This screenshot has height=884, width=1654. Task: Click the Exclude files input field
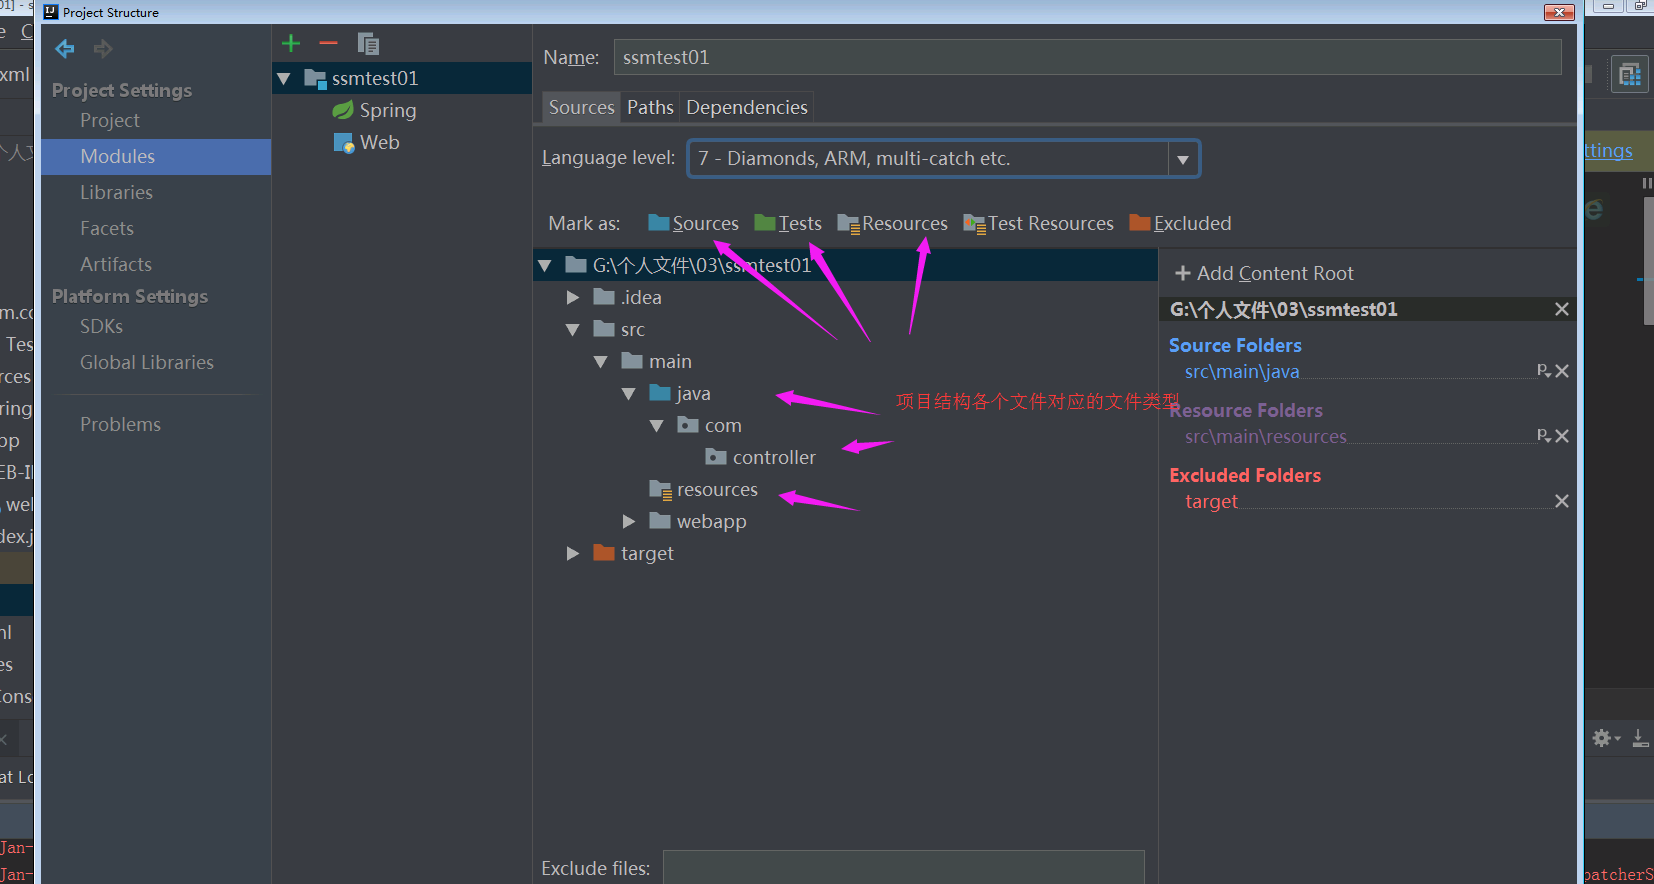(904, 867)
